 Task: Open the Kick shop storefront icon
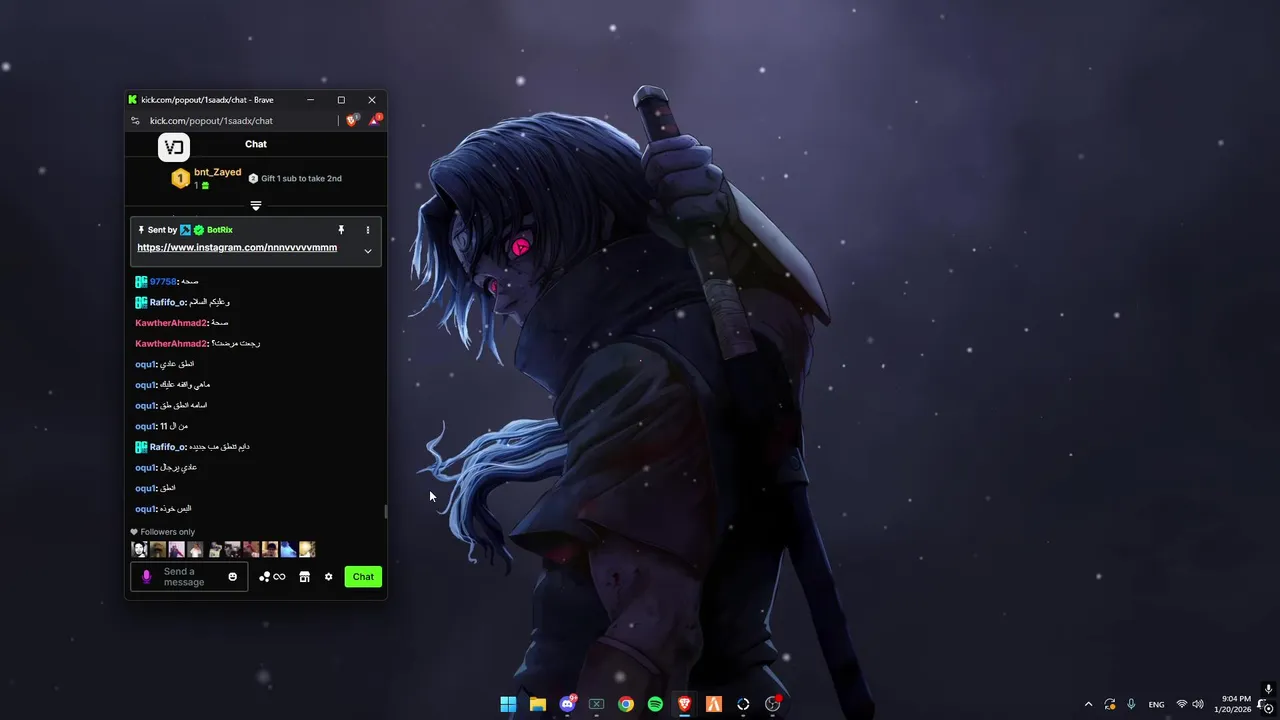pos(304,577)
